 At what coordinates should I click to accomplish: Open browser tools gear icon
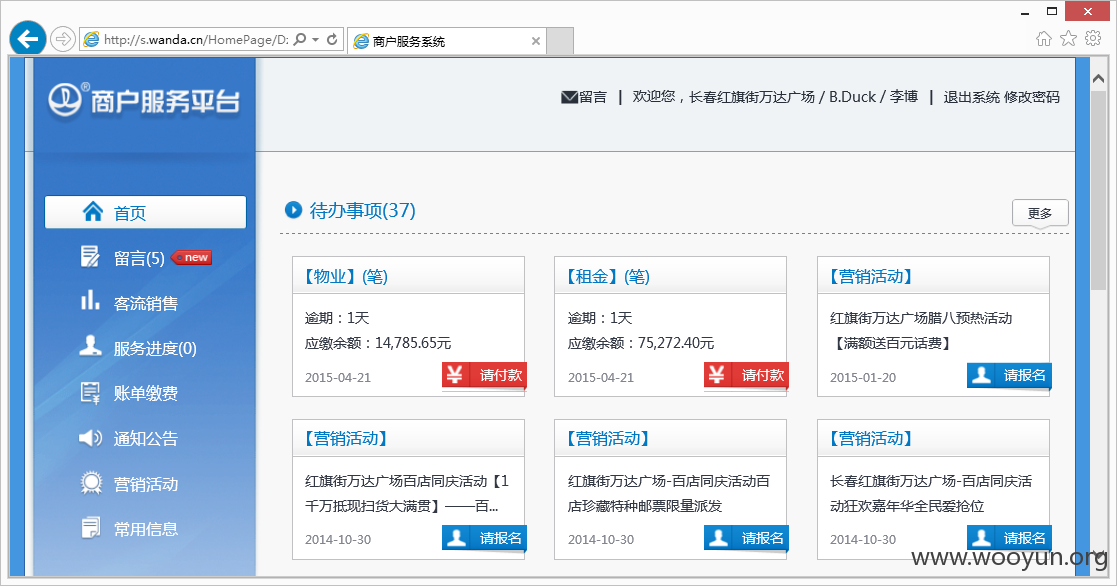point(1093,38)
